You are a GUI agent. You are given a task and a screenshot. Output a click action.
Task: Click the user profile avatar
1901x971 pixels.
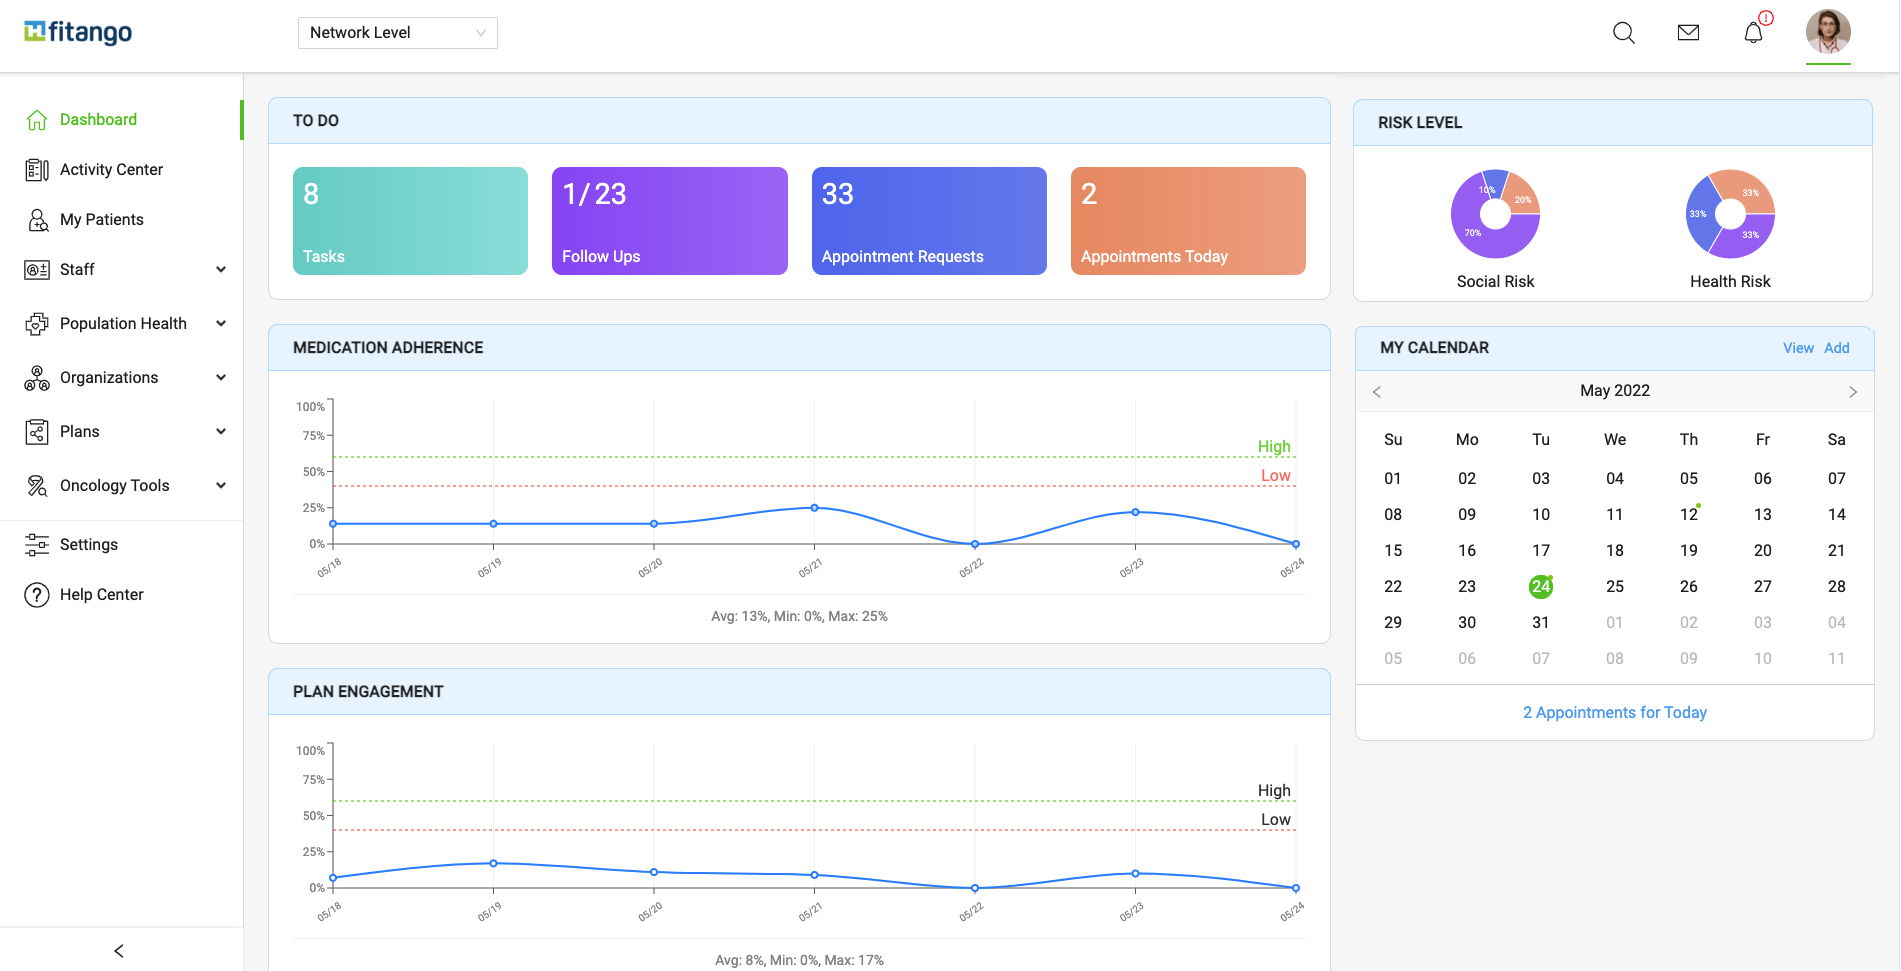1828,31
